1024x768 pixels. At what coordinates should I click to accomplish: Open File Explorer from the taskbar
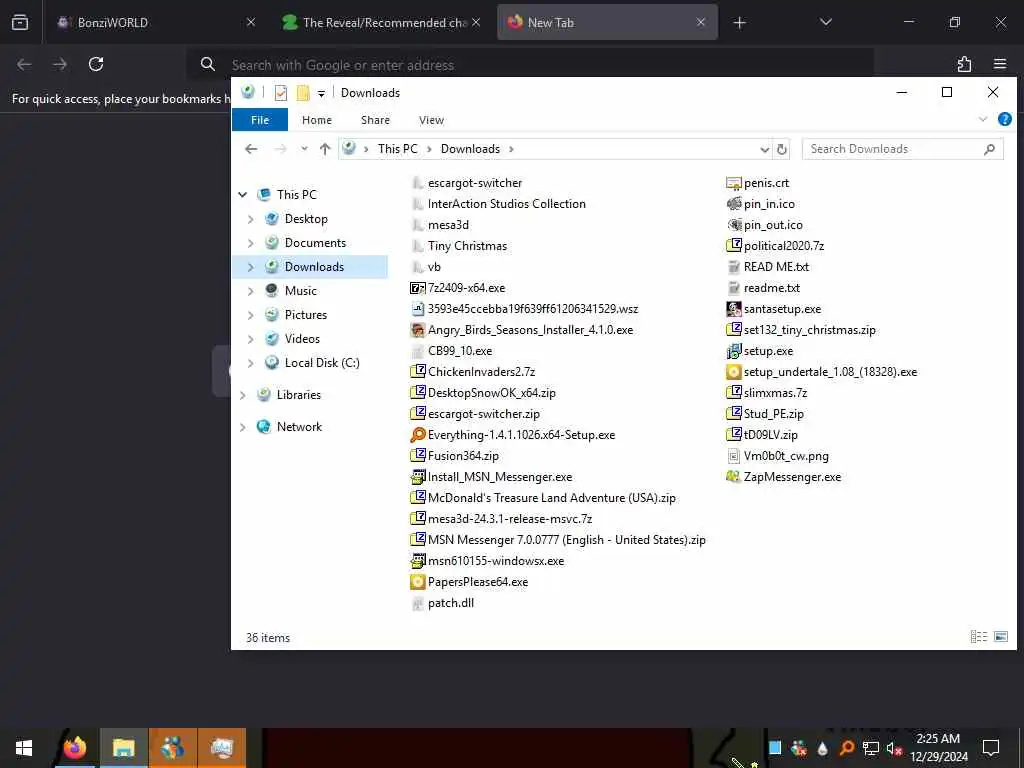(x=123, y=748)
